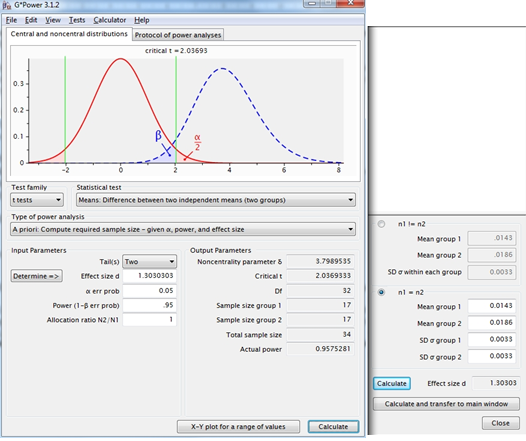
Task: Switch to Protocol of power analyses tab
Action: click(x=178, y=35)
